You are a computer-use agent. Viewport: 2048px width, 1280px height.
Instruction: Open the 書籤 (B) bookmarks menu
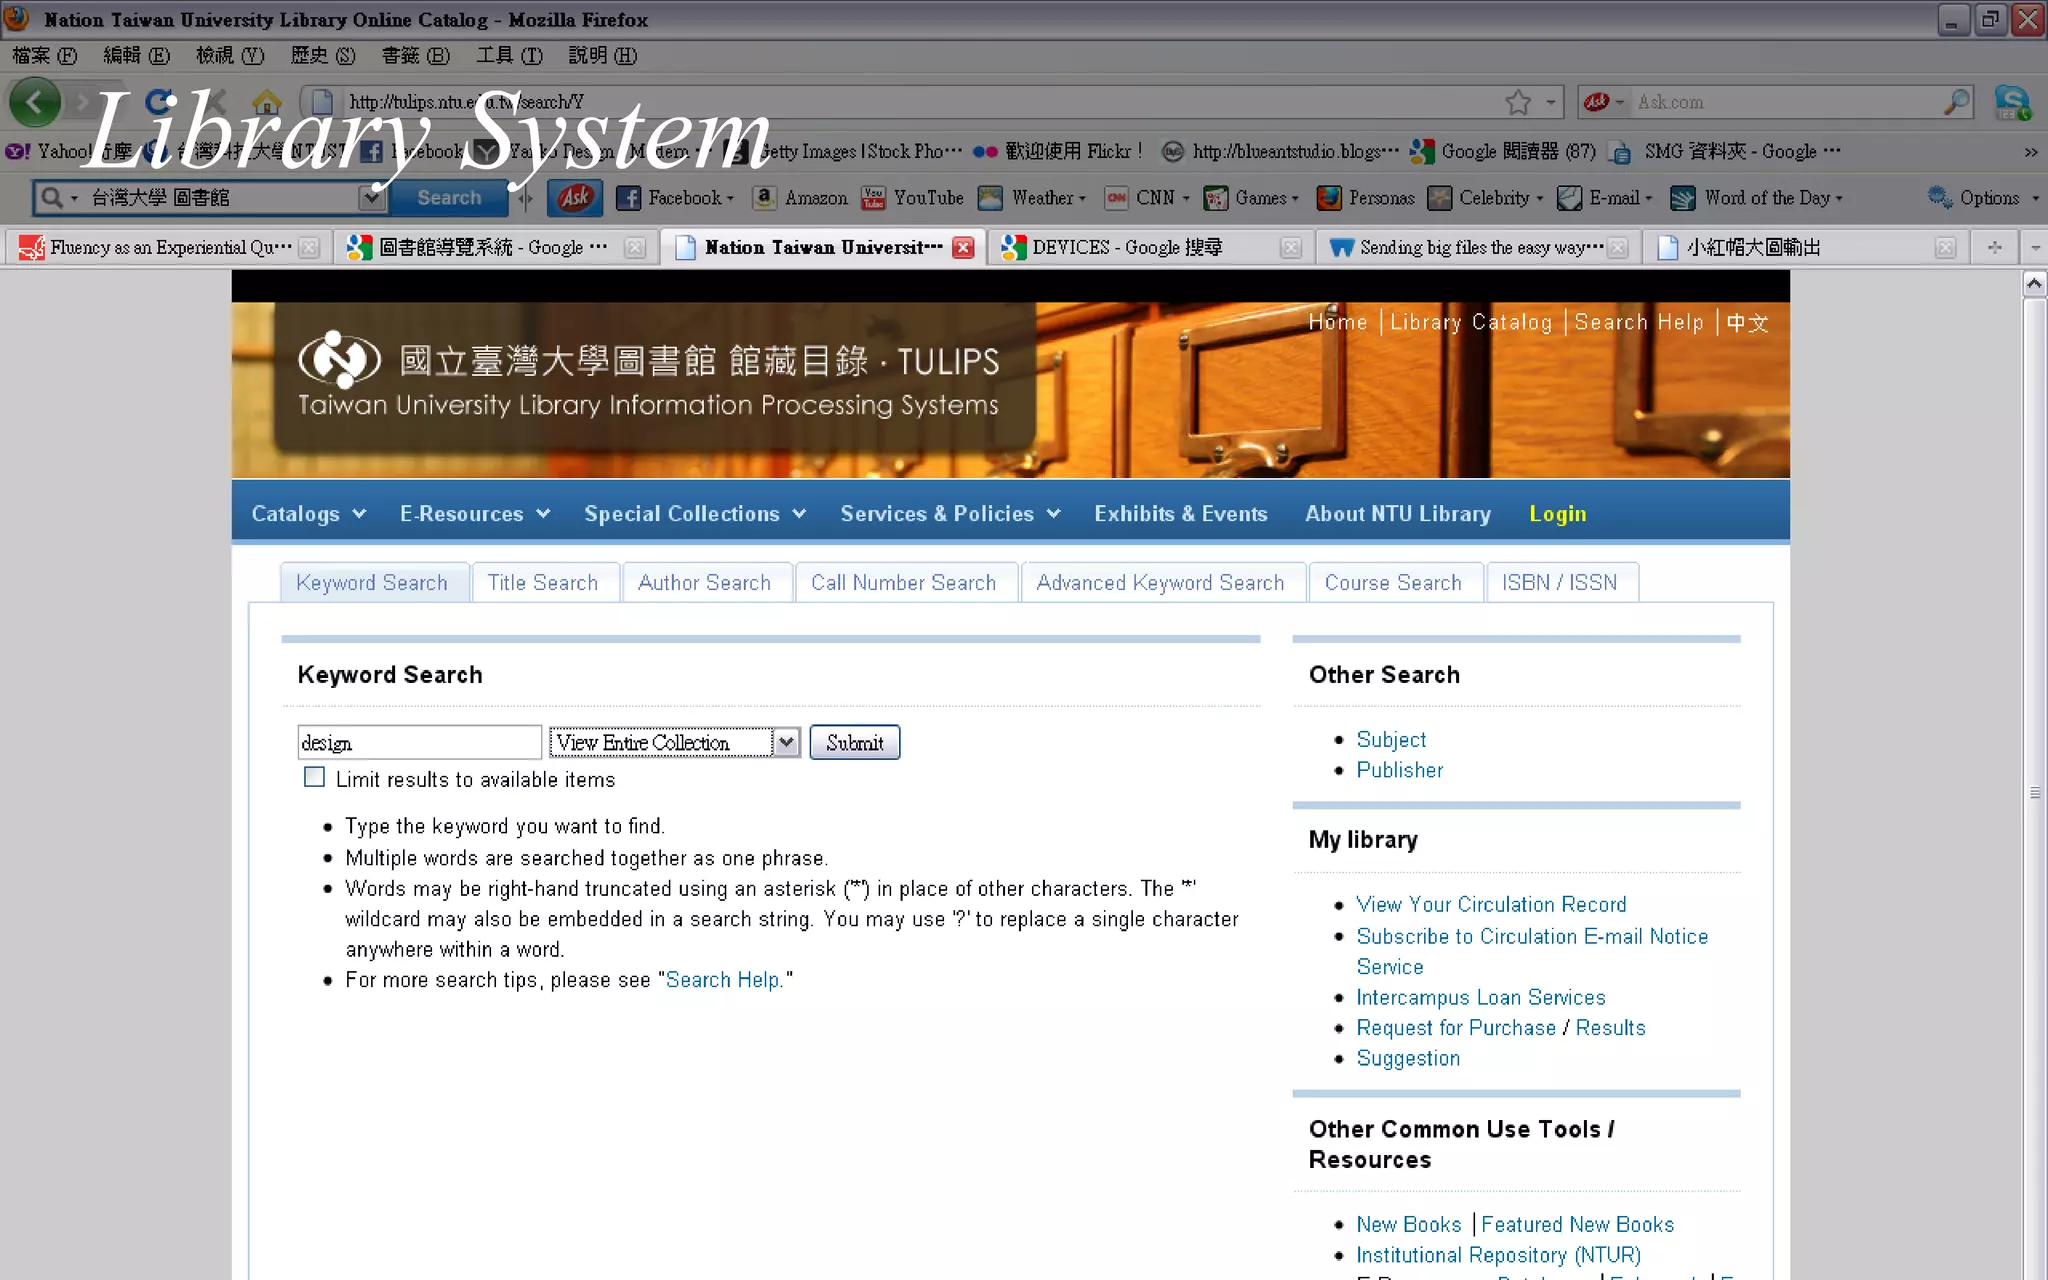coord(415,56)
